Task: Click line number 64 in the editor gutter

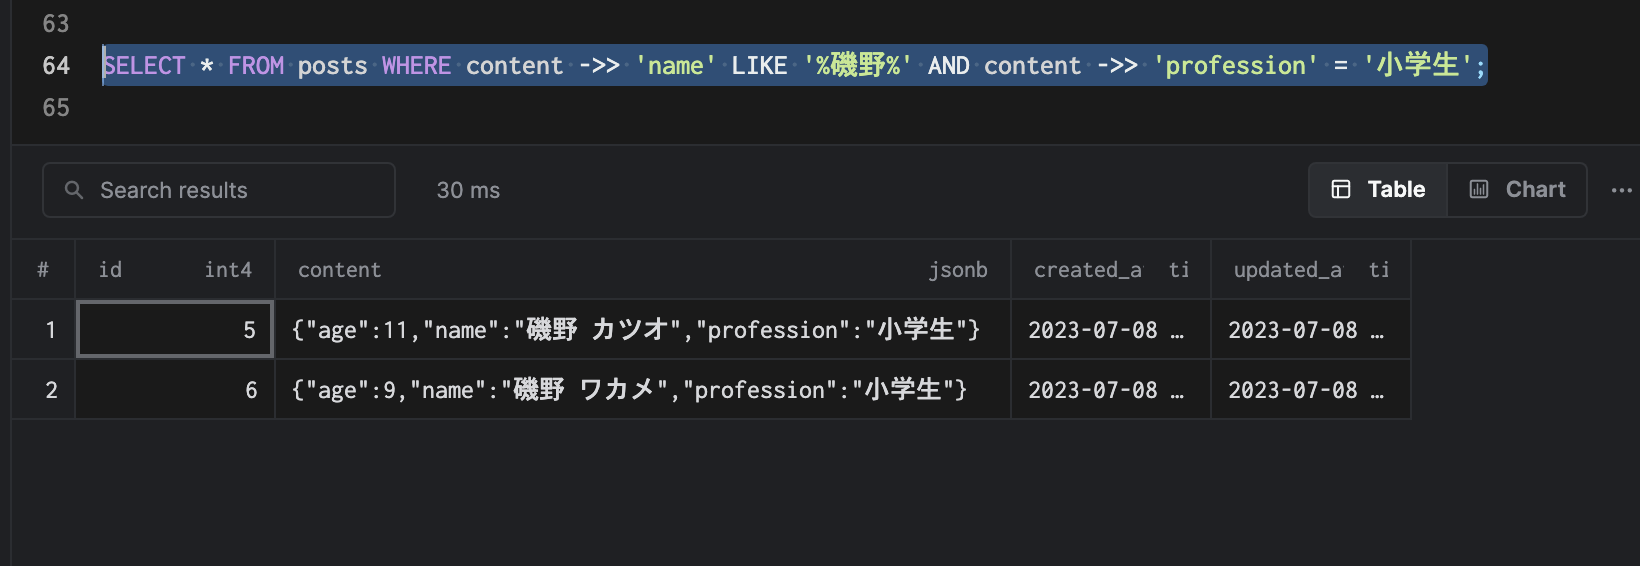Action: (x=56, y=66)
